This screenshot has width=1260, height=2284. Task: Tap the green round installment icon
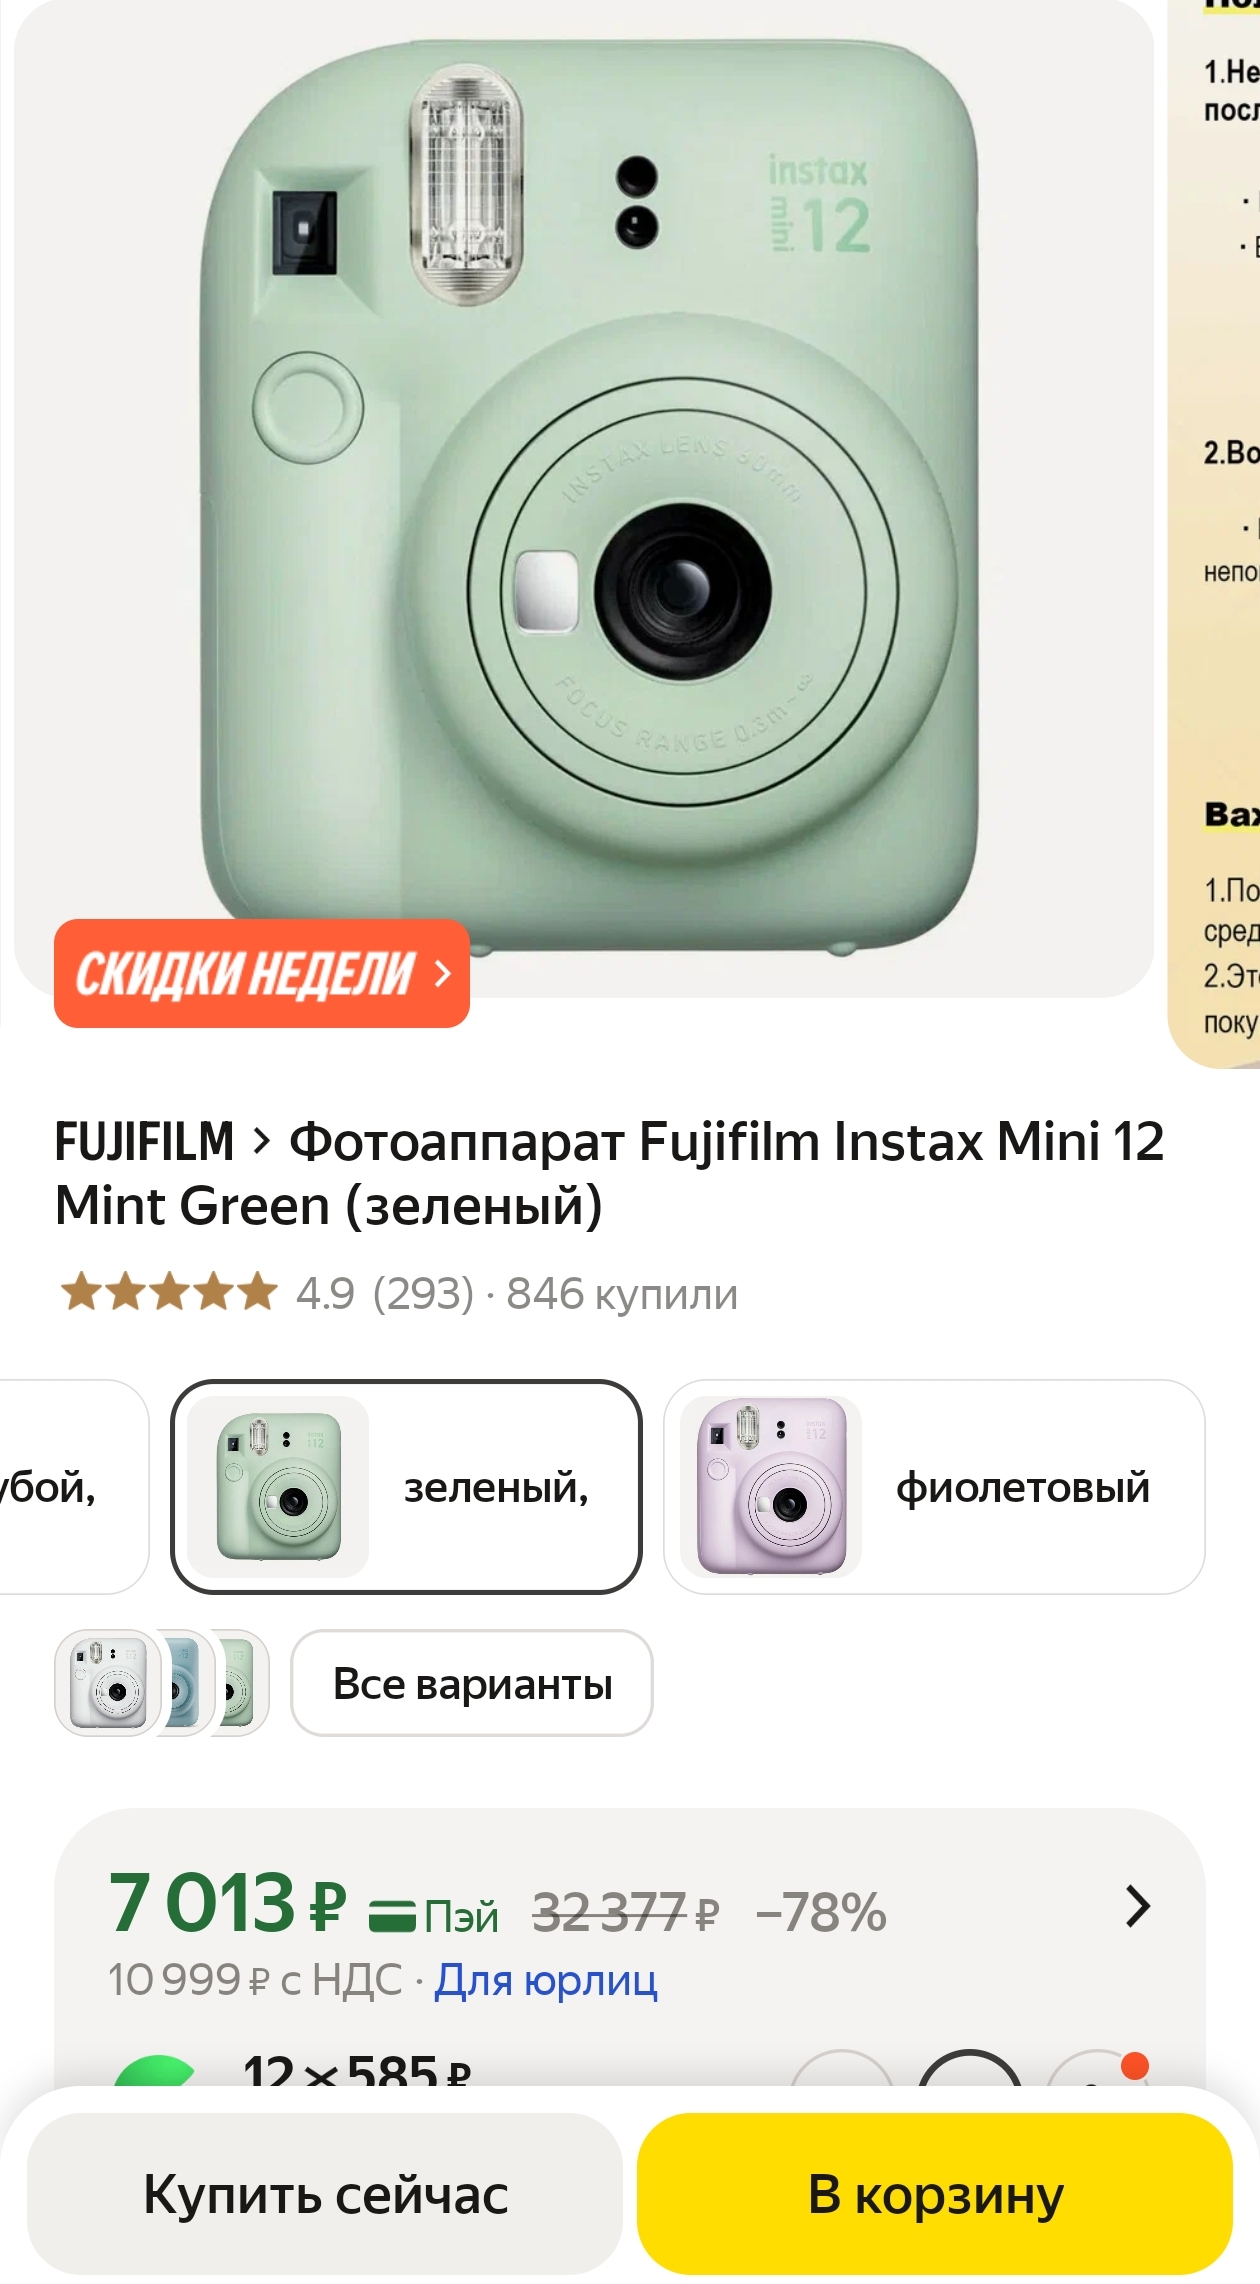(154, 2070)
